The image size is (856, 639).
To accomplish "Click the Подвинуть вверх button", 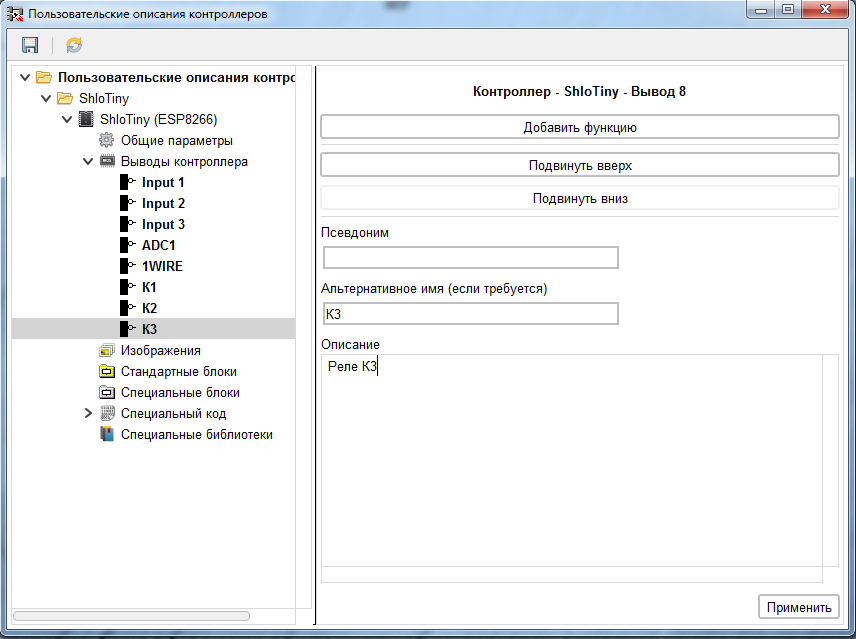I will pyautogui.click(x=580, y=165).
